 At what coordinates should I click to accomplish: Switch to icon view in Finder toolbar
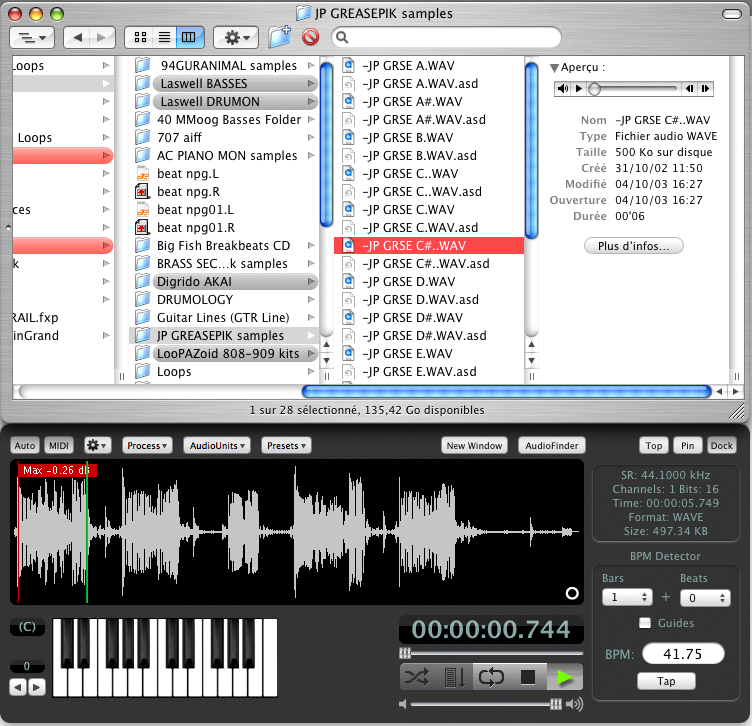[140, 37]
